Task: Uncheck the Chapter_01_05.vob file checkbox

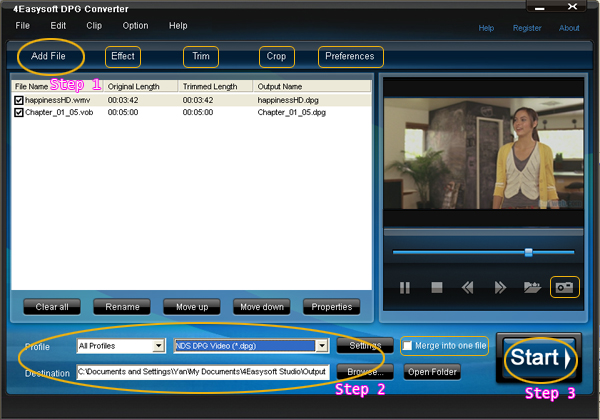Action: coord(19,112)
